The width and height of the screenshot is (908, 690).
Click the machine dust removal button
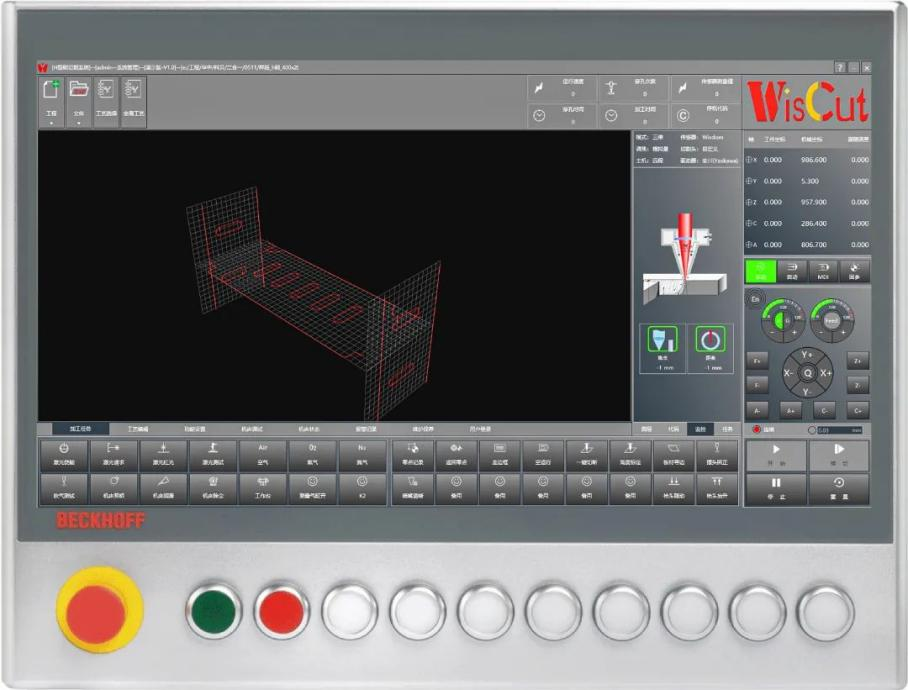coord(213,489)
